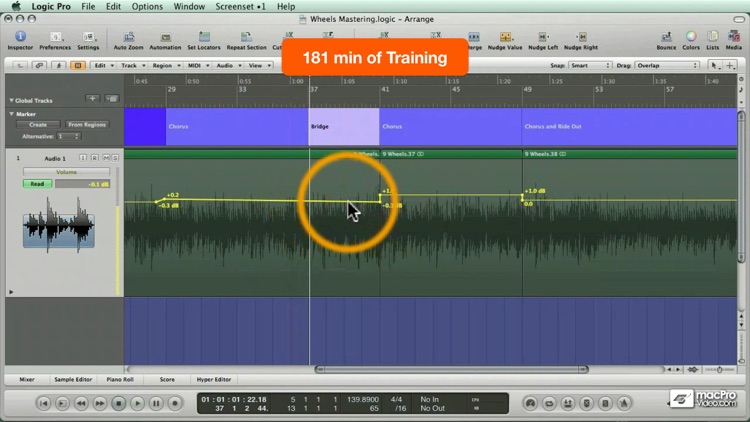Open the Lists panel
Viewport: 750px width, 422px height.
point(713,40)
